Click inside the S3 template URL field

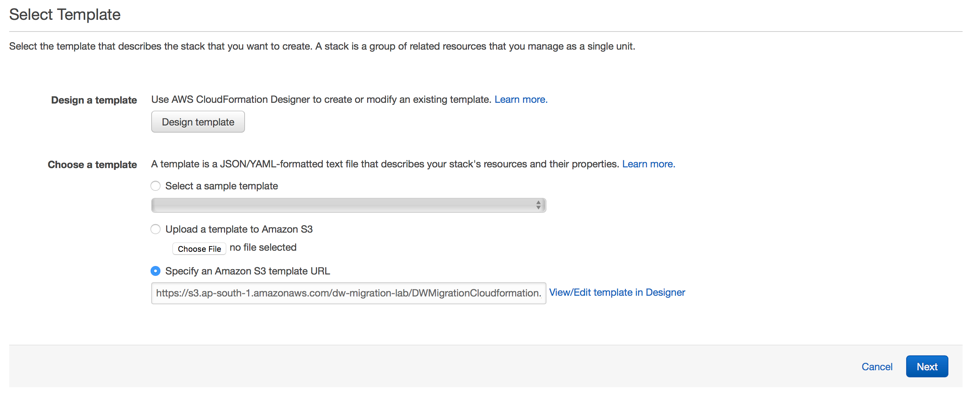(348, 293)
